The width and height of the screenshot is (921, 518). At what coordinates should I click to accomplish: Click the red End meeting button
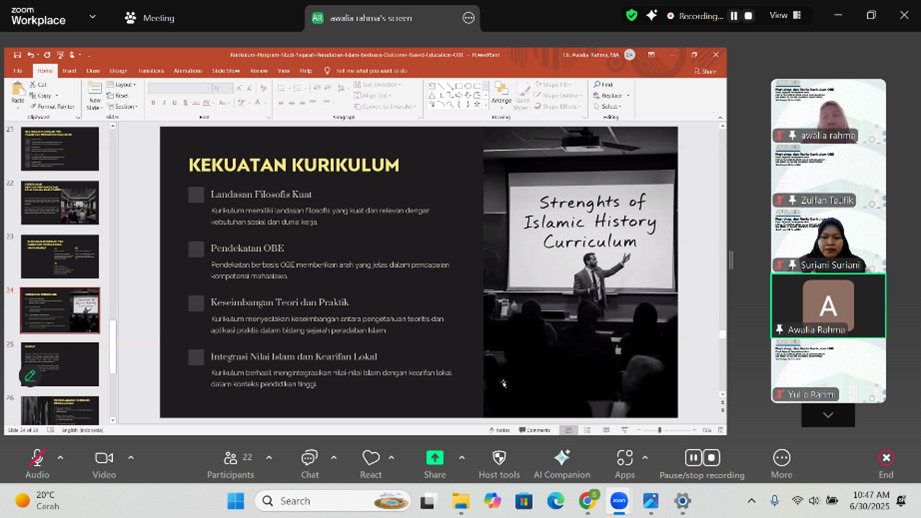tap(885, 458)
